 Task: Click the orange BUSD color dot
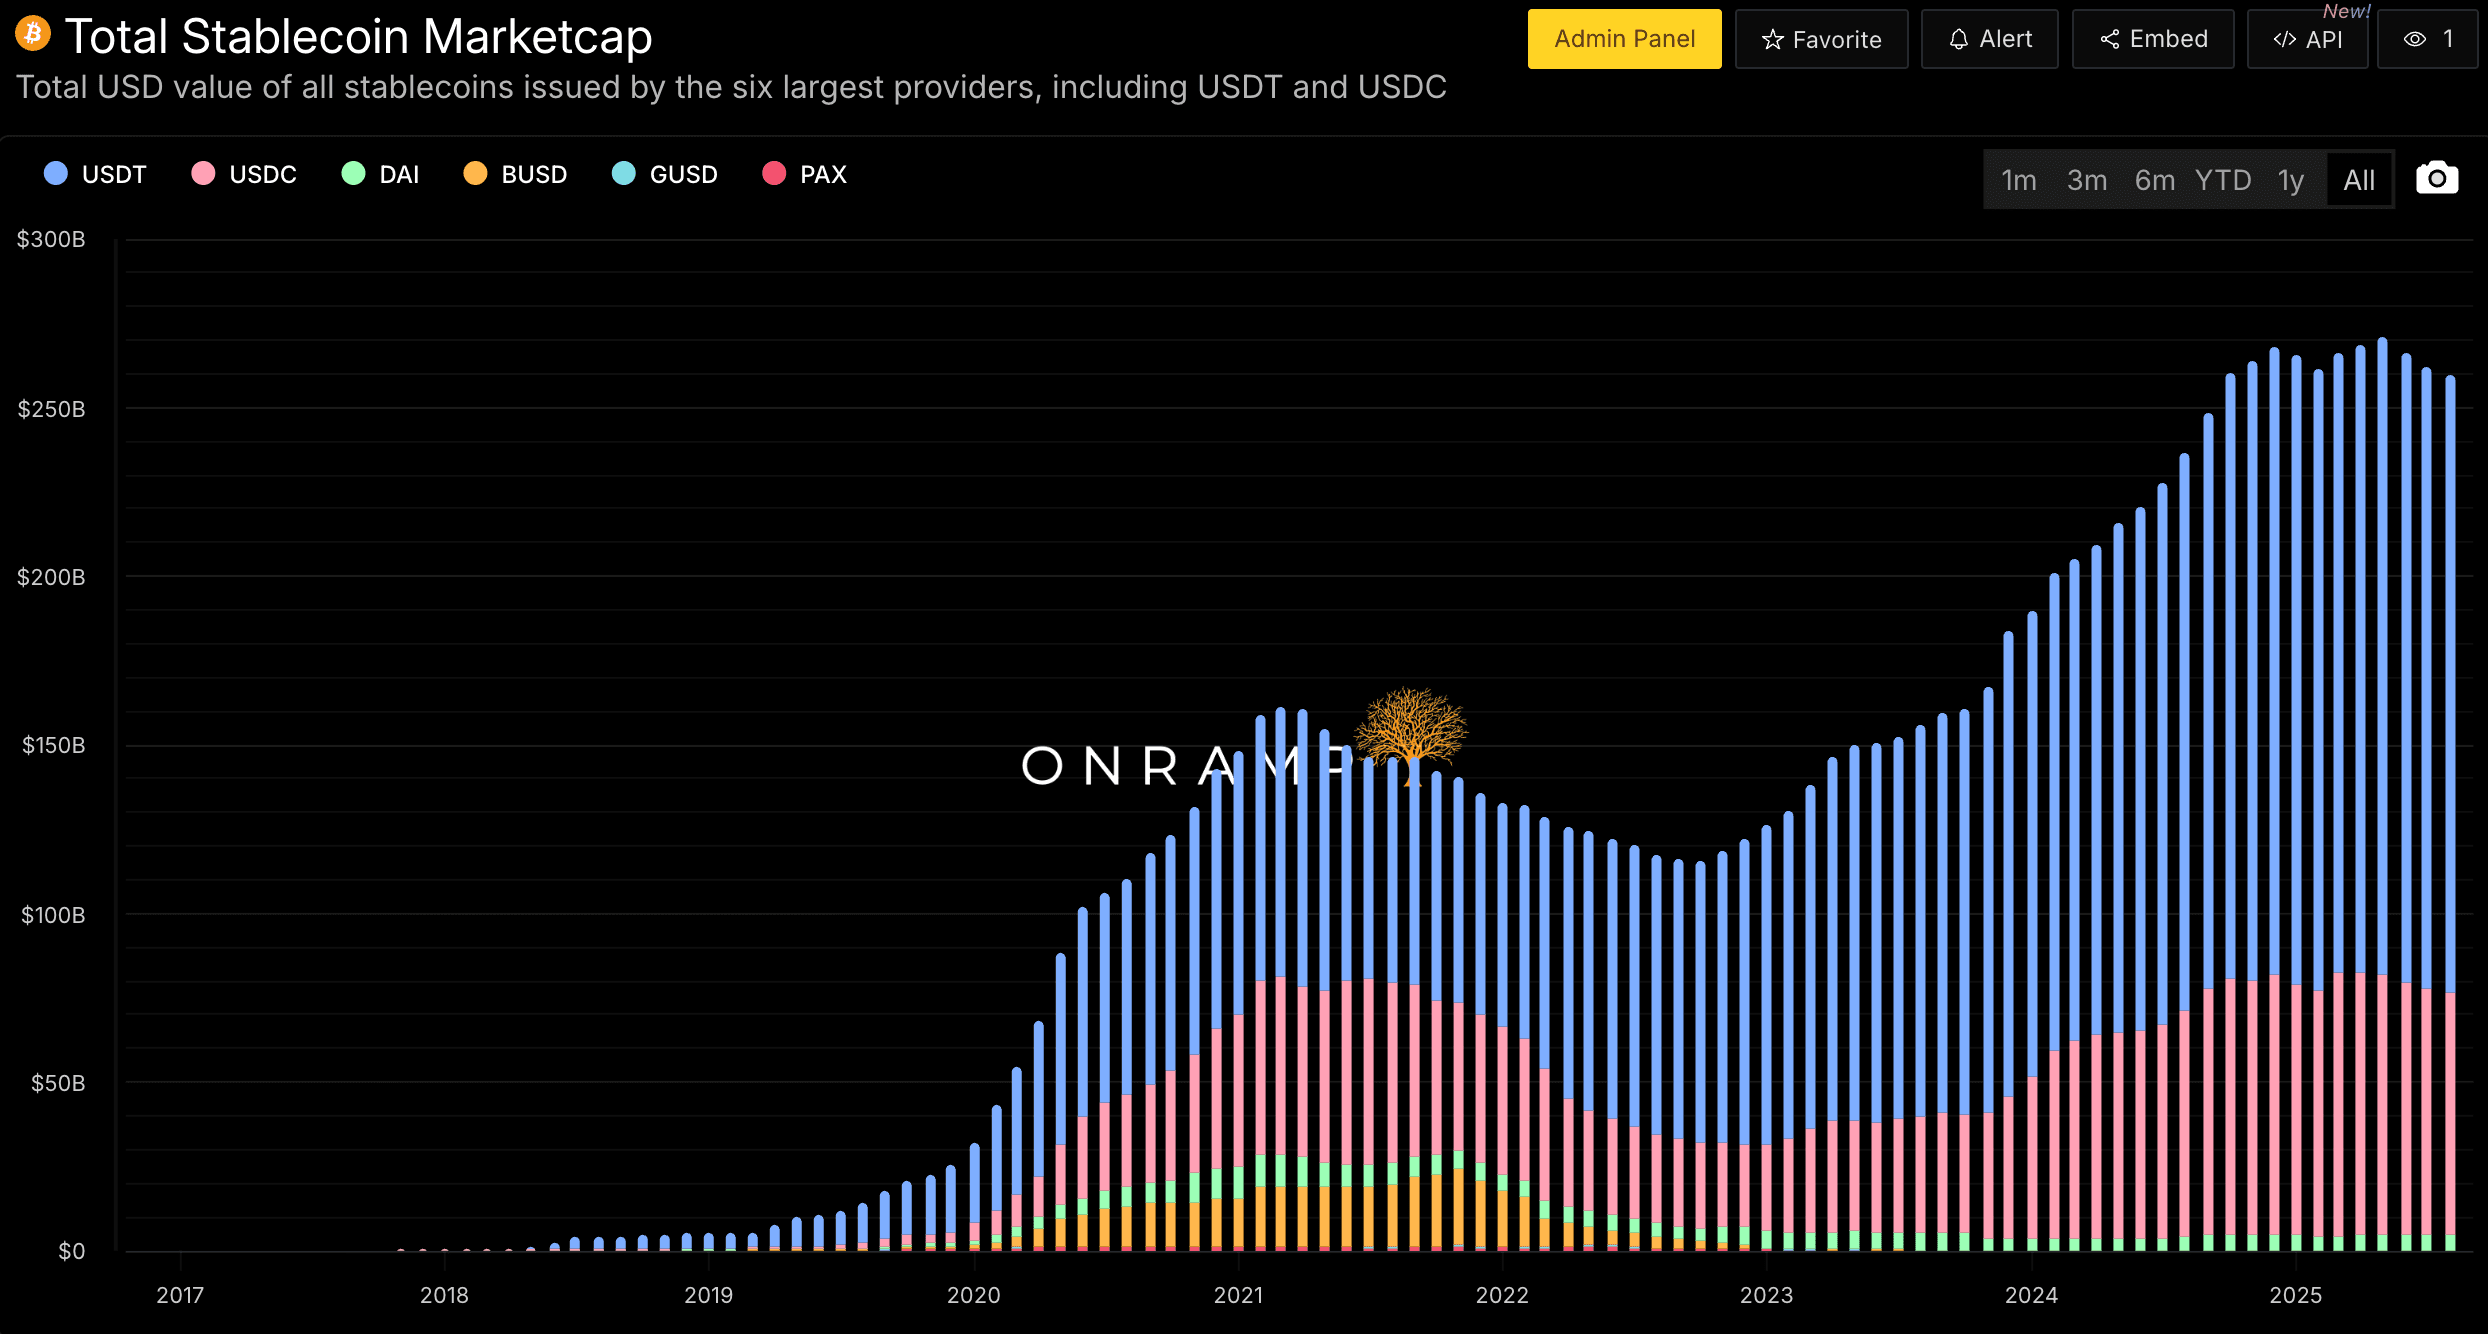pyautogui.click(x=475, y=173)
